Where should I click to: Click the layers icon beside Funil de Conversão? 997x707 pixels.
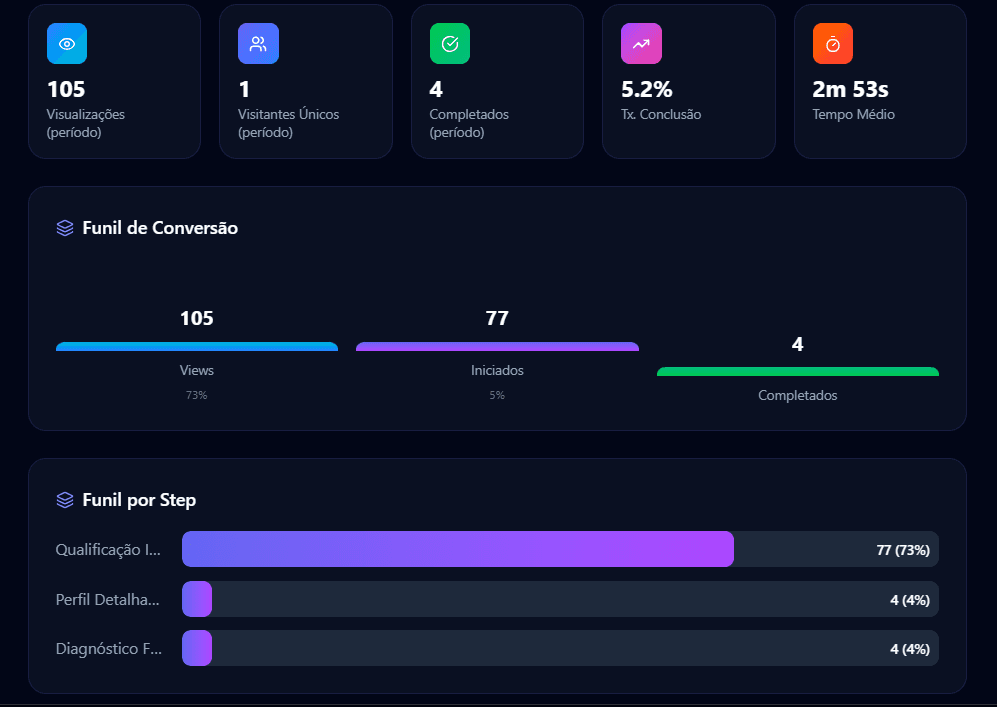coord(64,228)
